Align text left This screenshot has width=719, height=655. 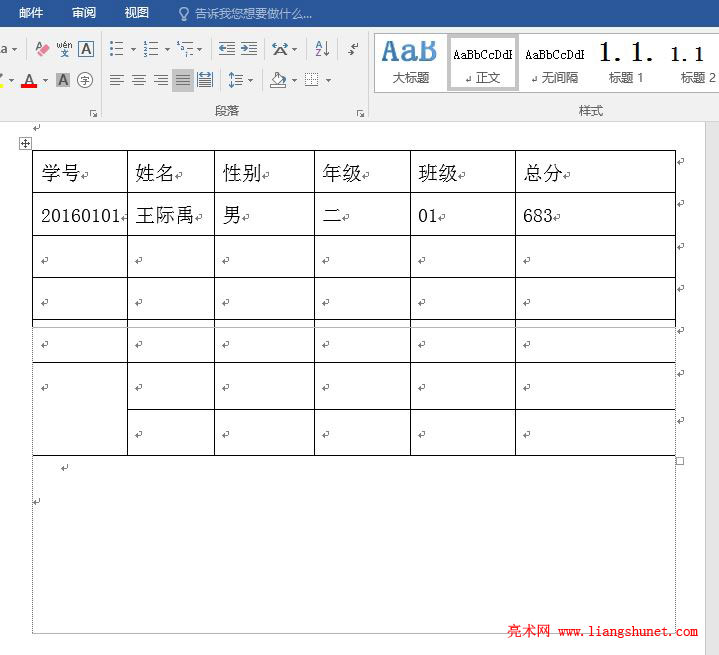click(117, 80)
